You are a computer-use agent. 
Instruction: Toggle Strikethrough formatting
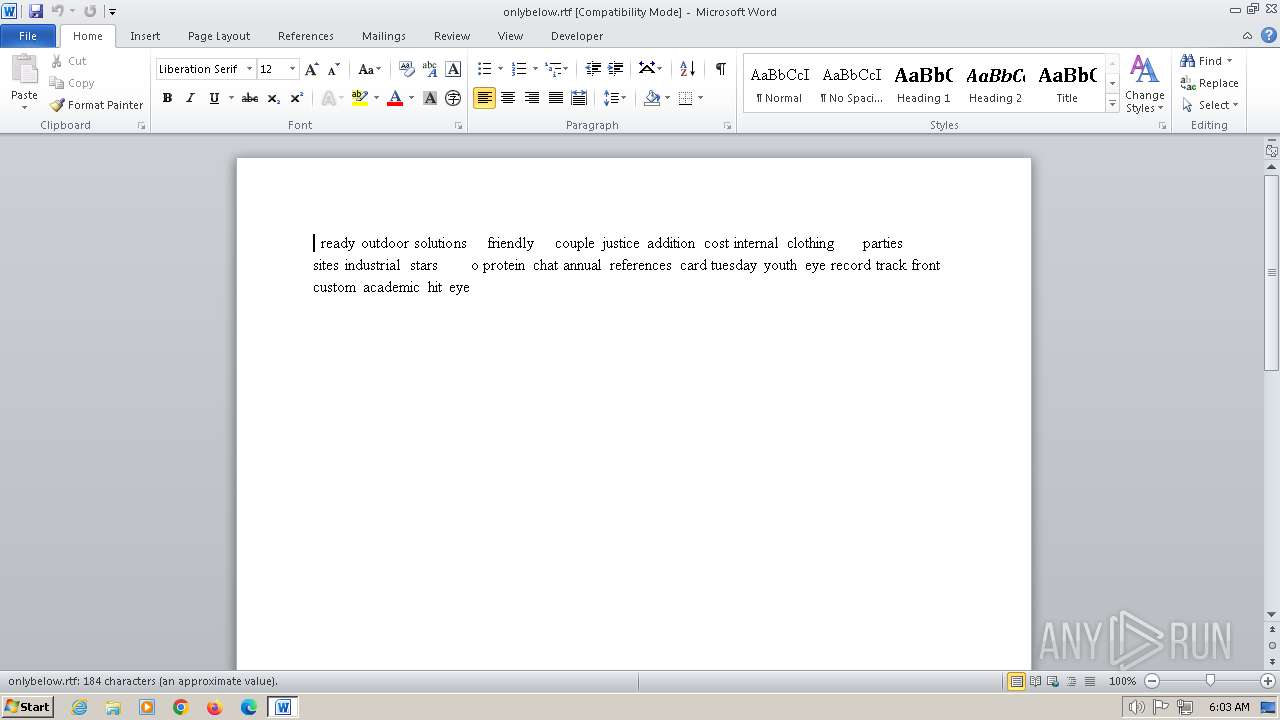click(250, 98)
